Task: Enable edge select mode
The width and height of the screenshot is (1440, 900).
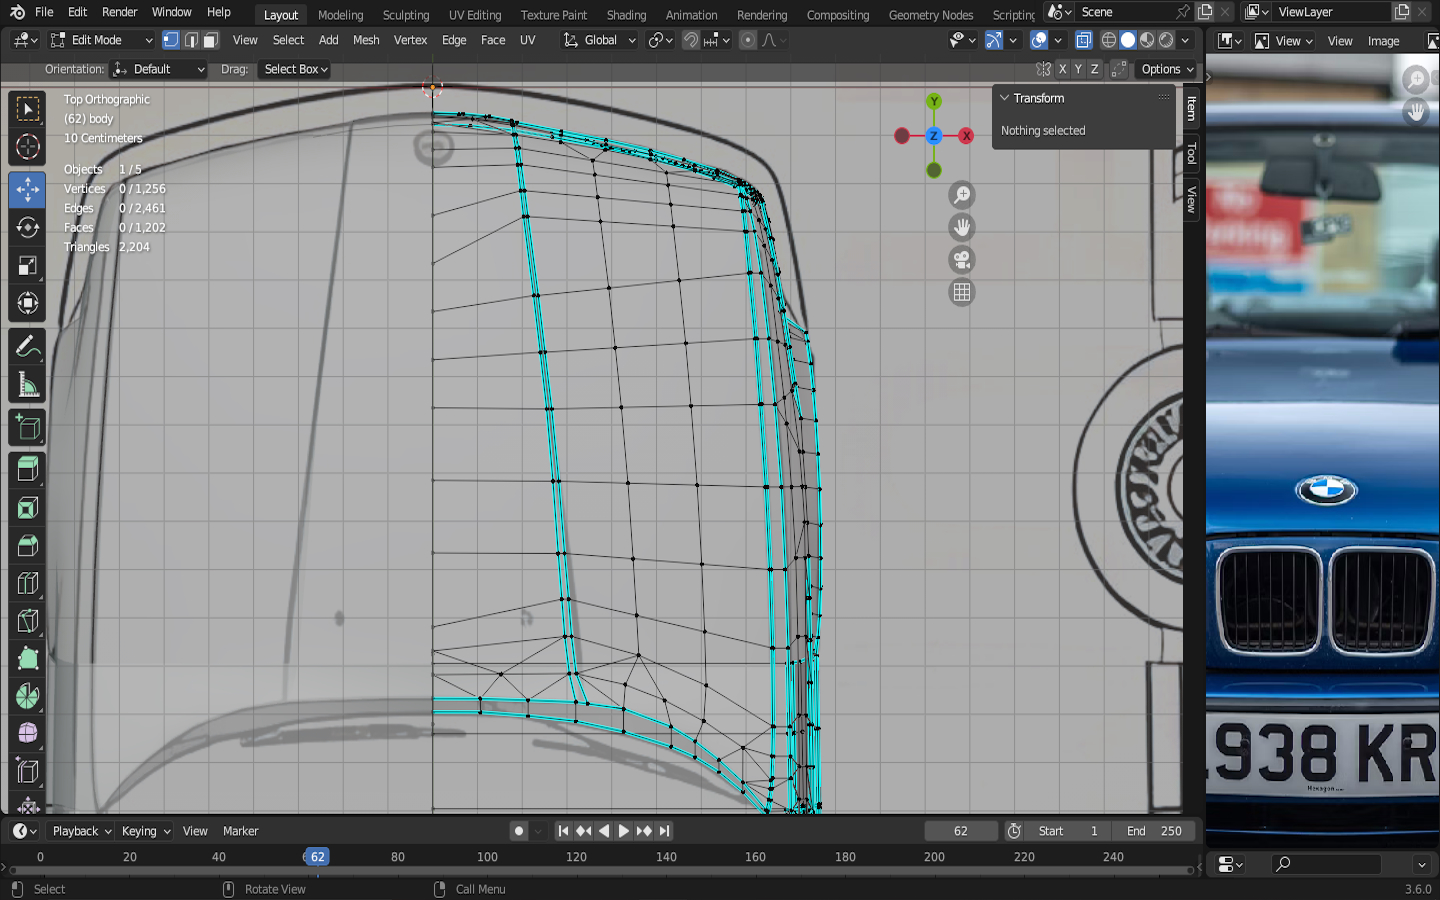Action: click(x=191, y=40)
